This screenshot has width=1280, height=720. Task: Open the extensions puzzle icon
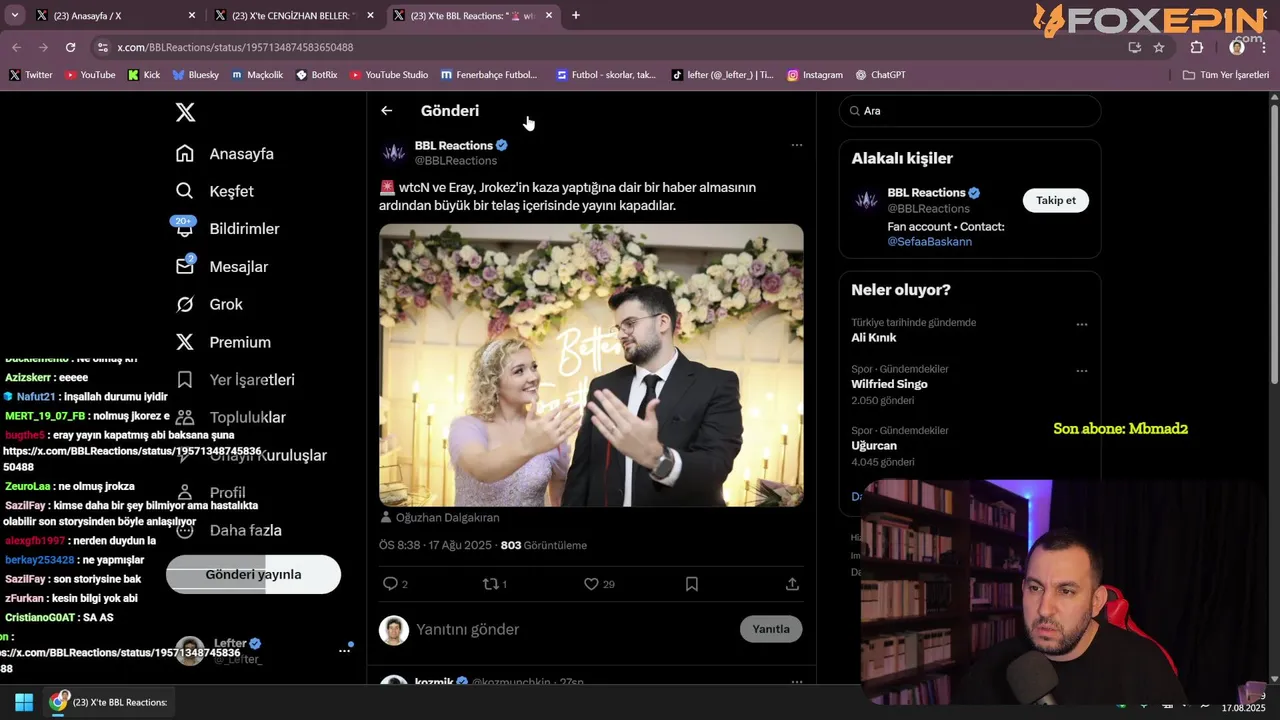(1197, 47)
